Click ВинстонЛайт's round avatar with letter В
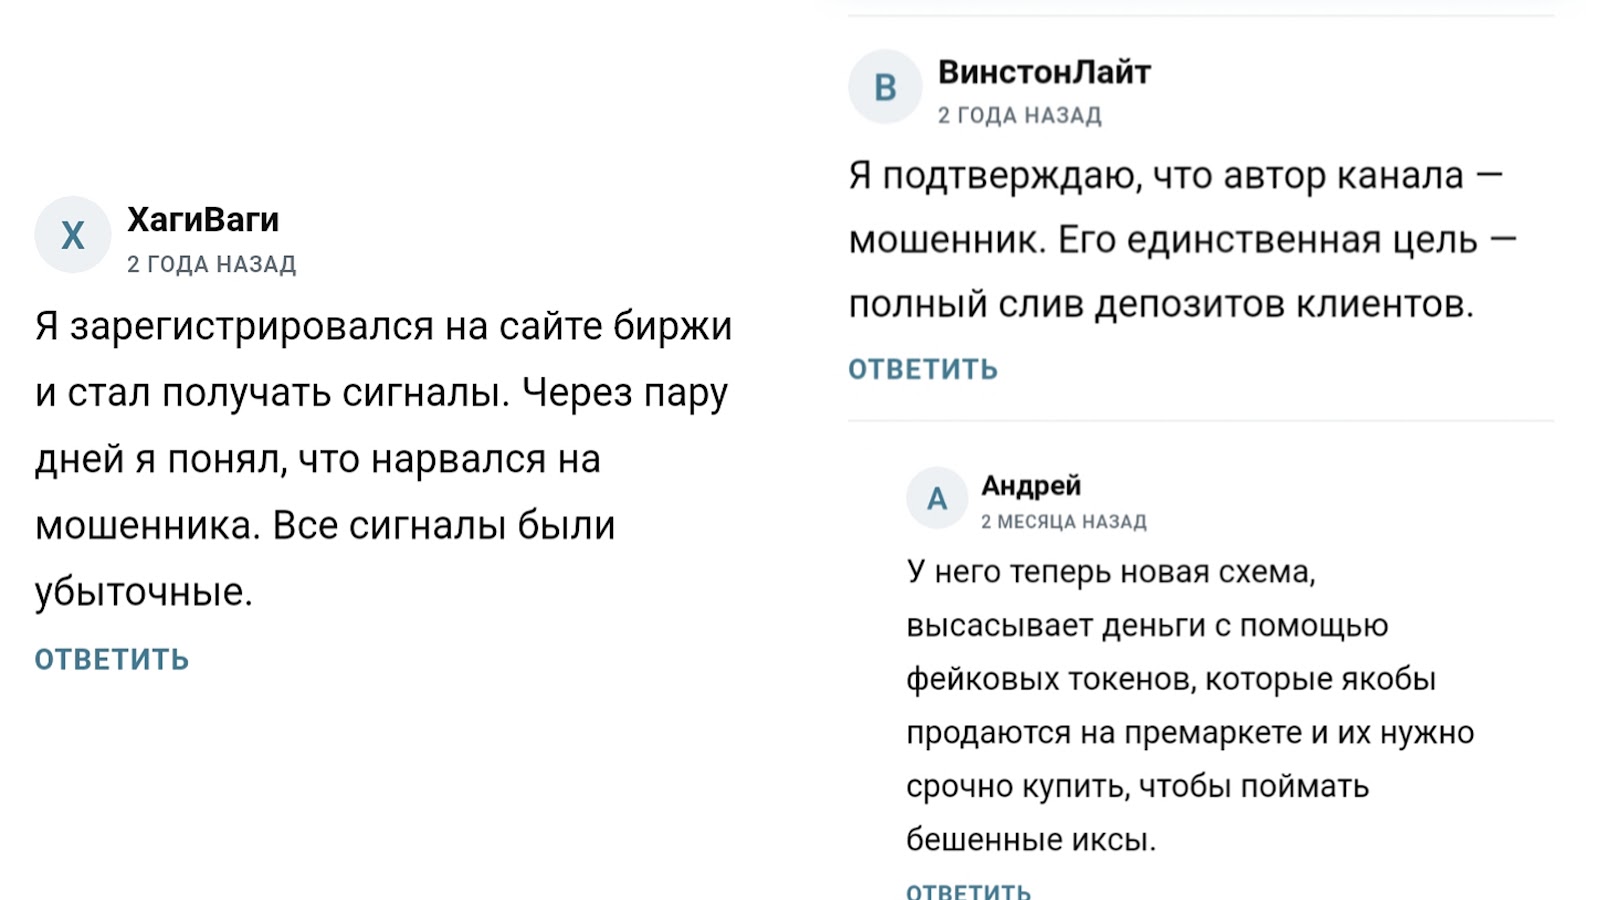This screenshot has width=1600, height=900. coord(885,87)
